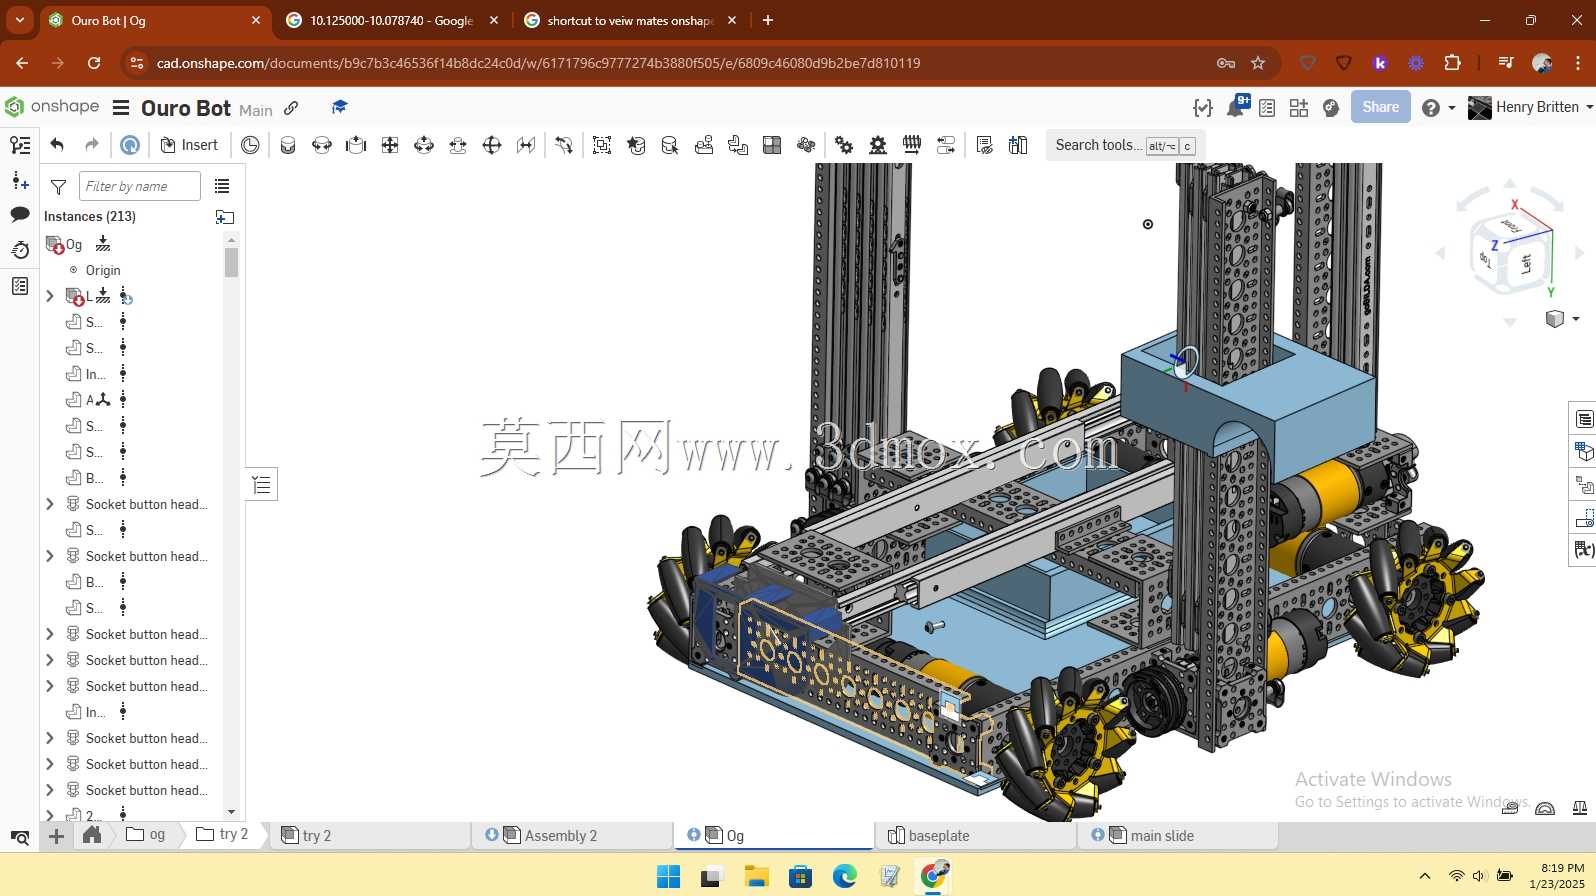Screen dimensions: 1596x896
Task: Toggle the instance list view icon
Action: click(x=222, y=186)
